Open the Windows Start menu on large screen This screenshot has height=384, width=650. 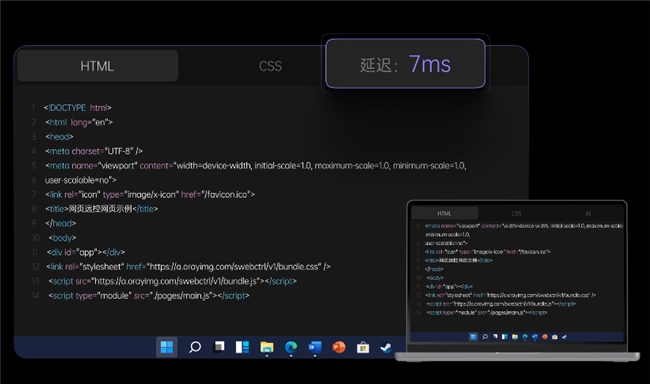tap(167, 347)
